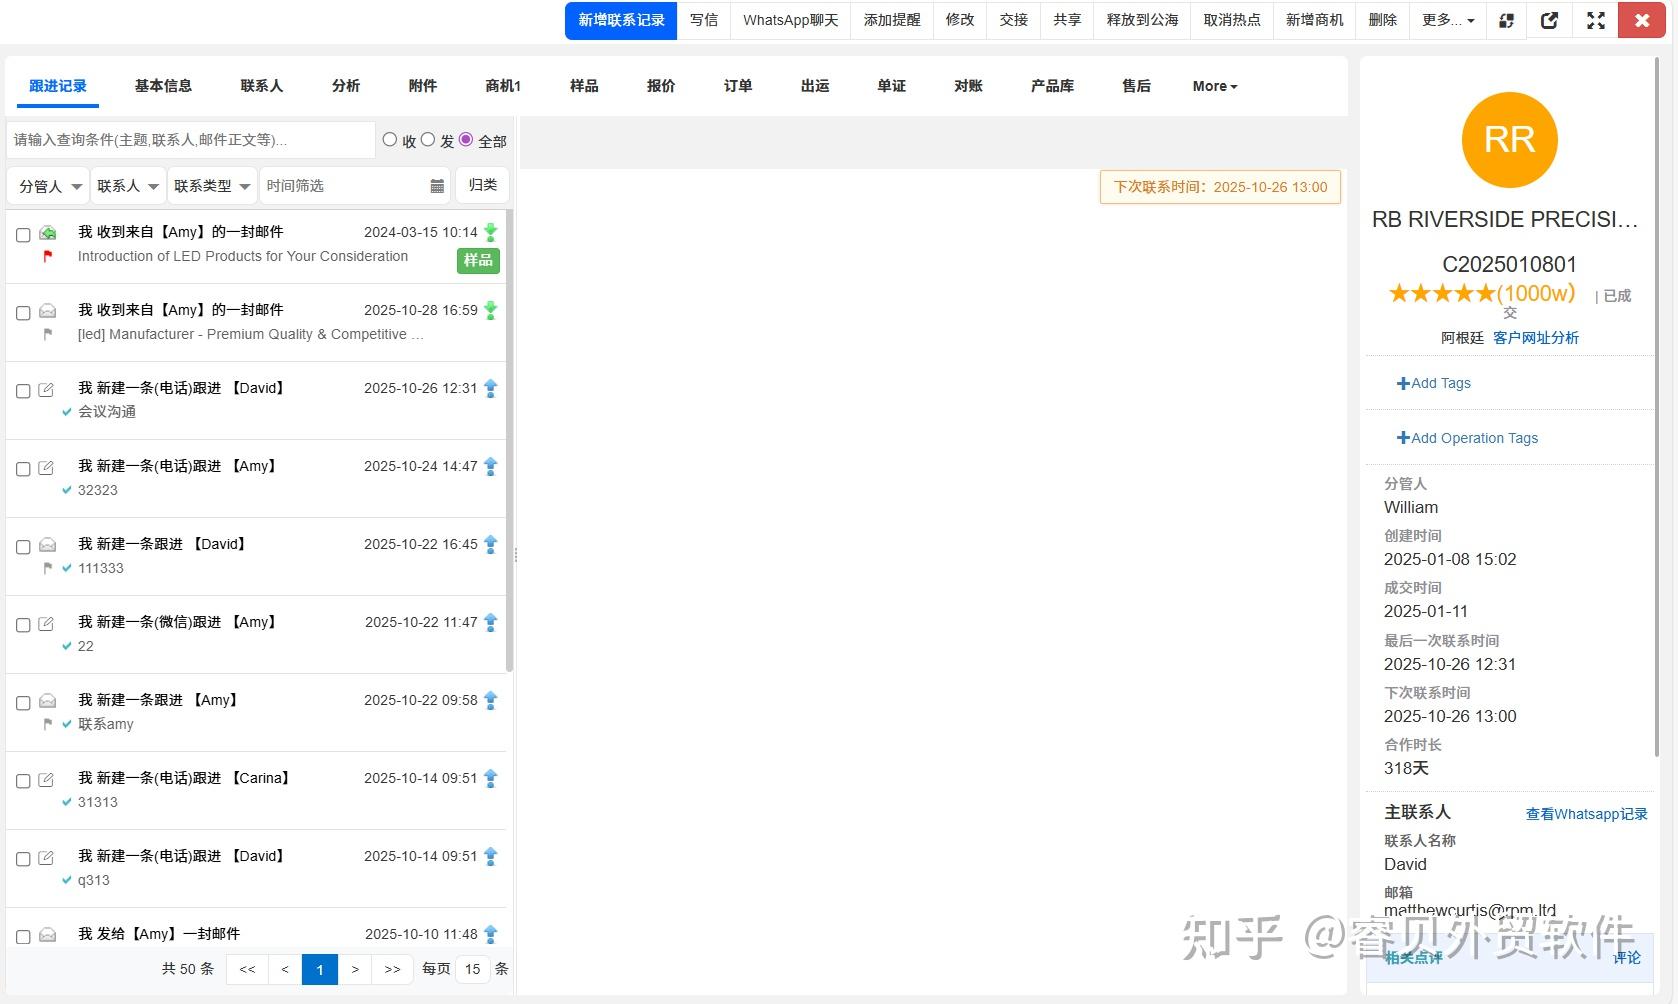Click calendar icon in 时间筛选 field
1678x1004 pixels.
pyautogui.click(x=437, y=186)
